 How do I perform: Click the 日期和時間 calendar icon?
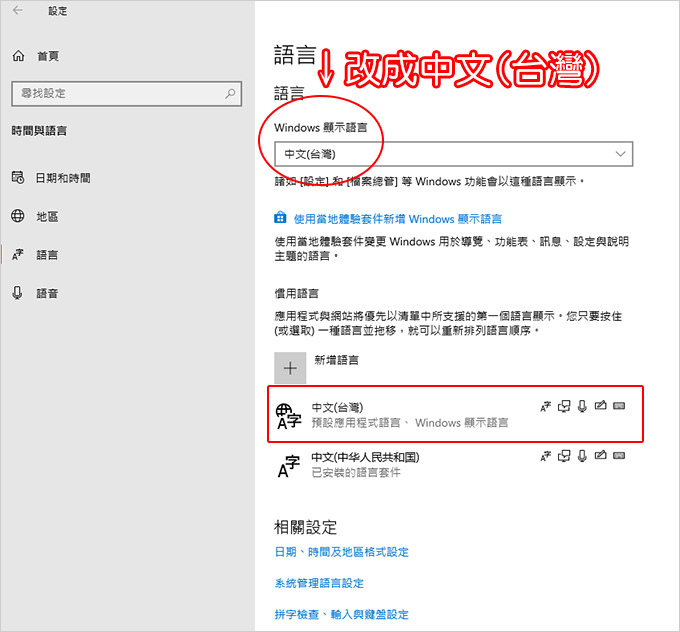pos(18,177)
